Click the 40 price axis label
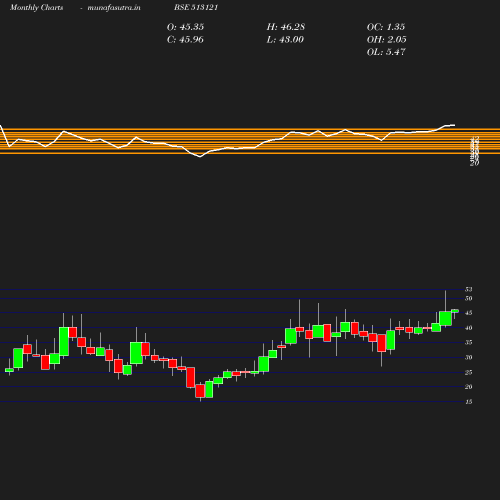The height and width of the screenshot is (500, 500). [x=469, y=328]
